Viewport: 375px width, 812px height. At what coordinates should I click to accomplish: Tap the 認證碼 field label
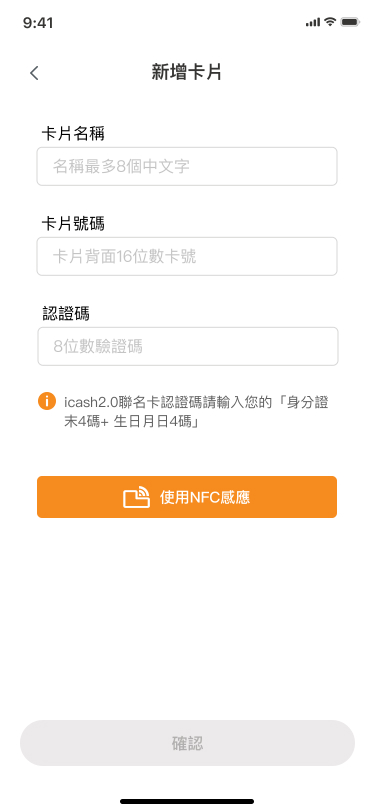tap(65, 313)
